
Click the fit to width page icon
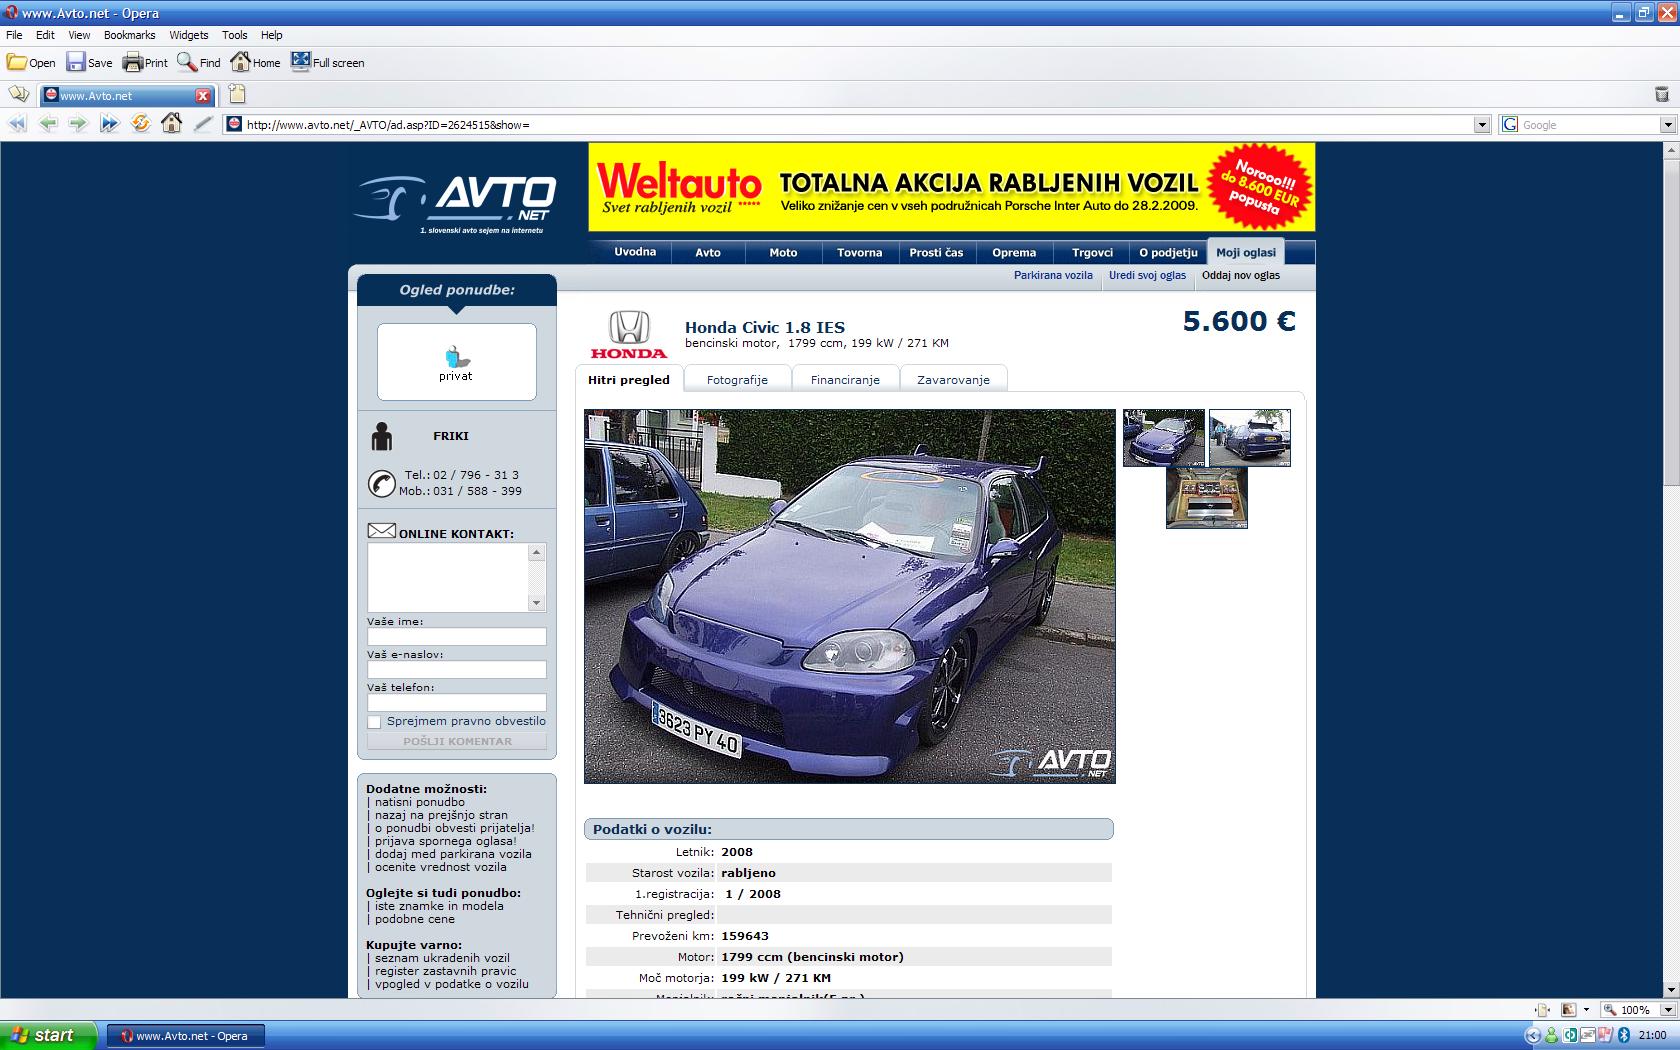(1543, 1010)
